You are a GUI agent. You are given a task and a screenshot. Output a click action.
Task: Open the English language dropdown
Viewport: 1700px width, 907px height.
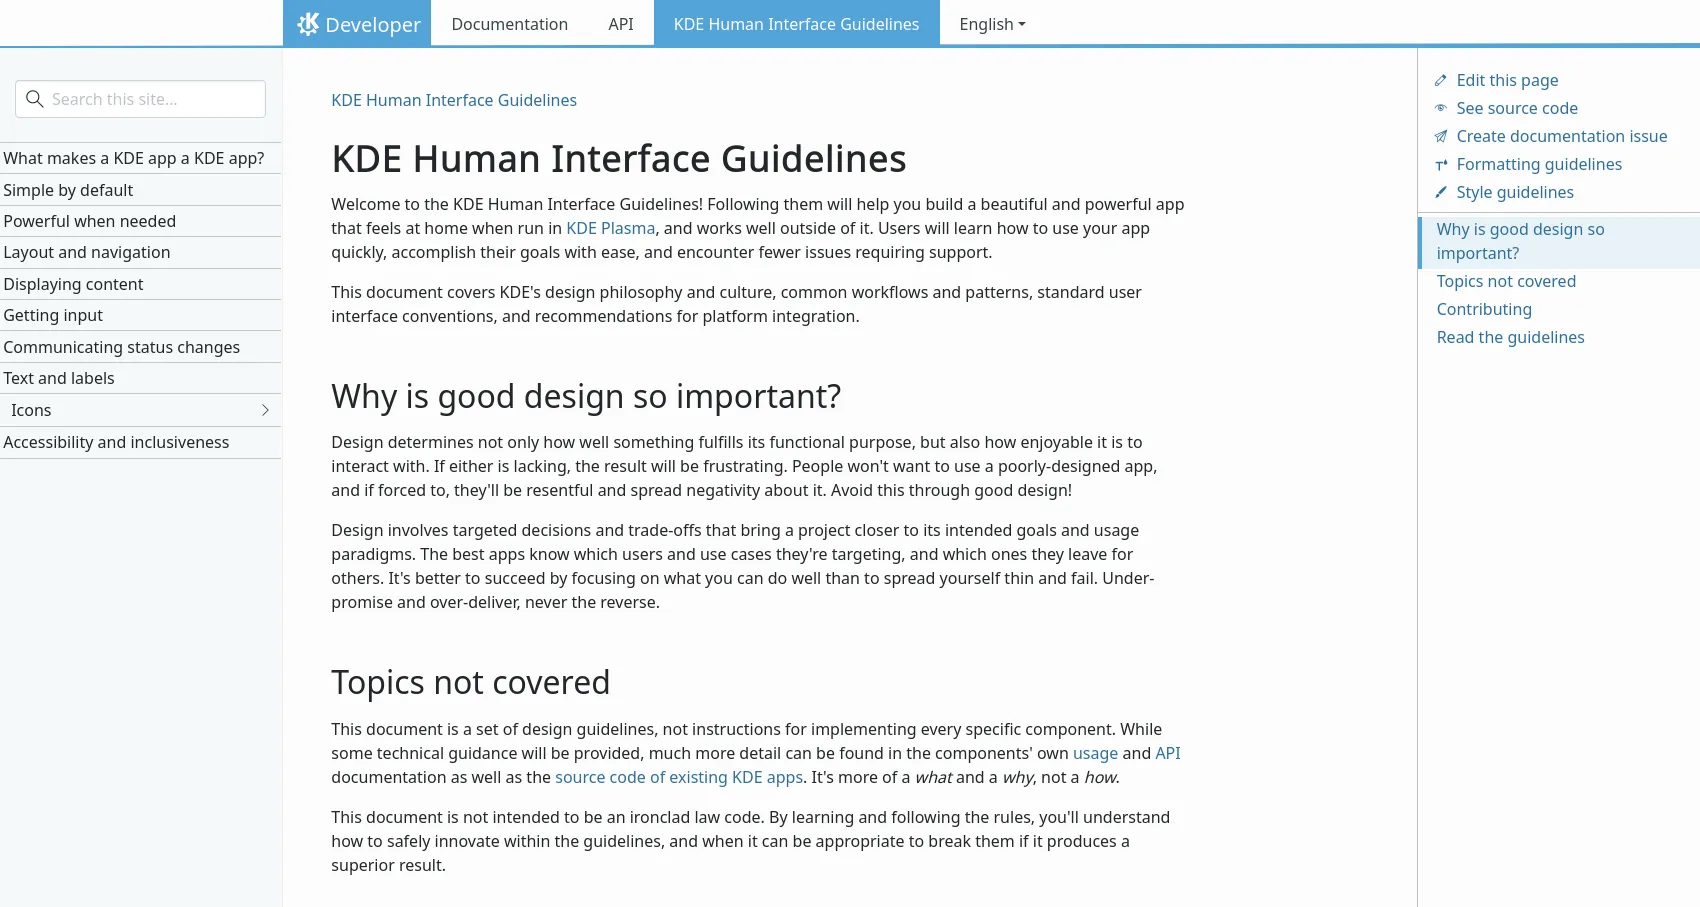click(992, 24)
